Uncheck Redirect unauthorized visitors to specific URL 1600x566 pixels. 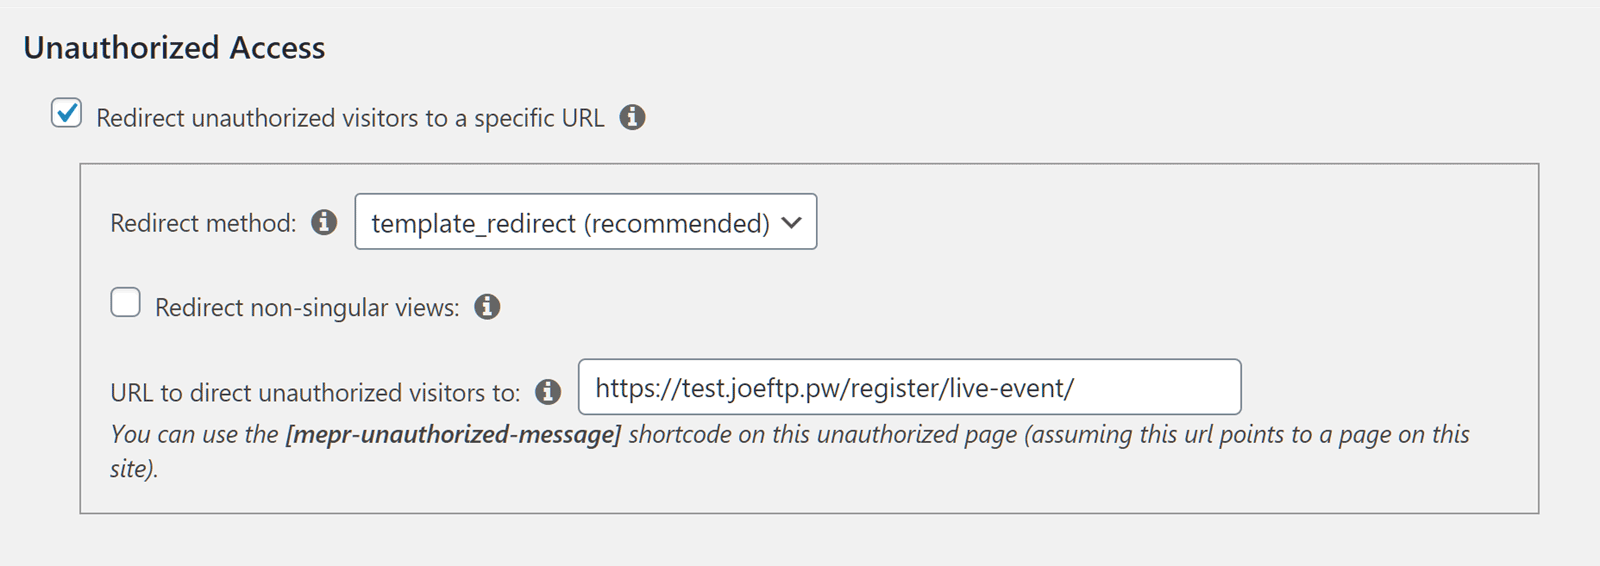pos(66,113)
